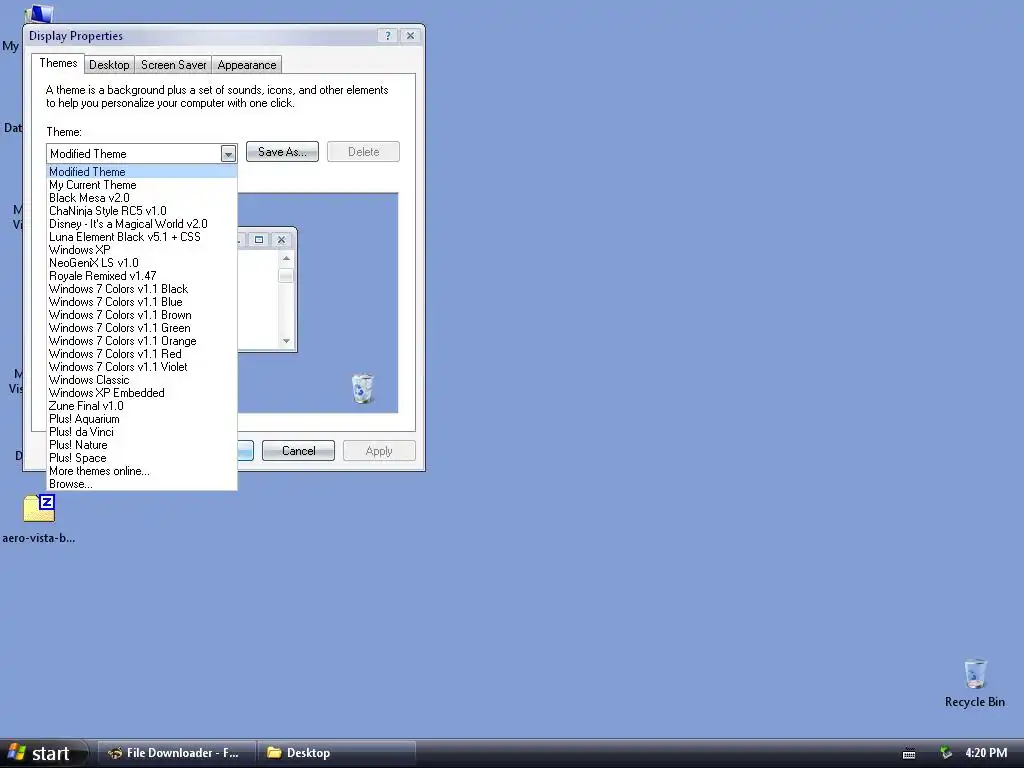
Task: Click the preview window's scrollbar down arrow
Action: tap(286, 341)
